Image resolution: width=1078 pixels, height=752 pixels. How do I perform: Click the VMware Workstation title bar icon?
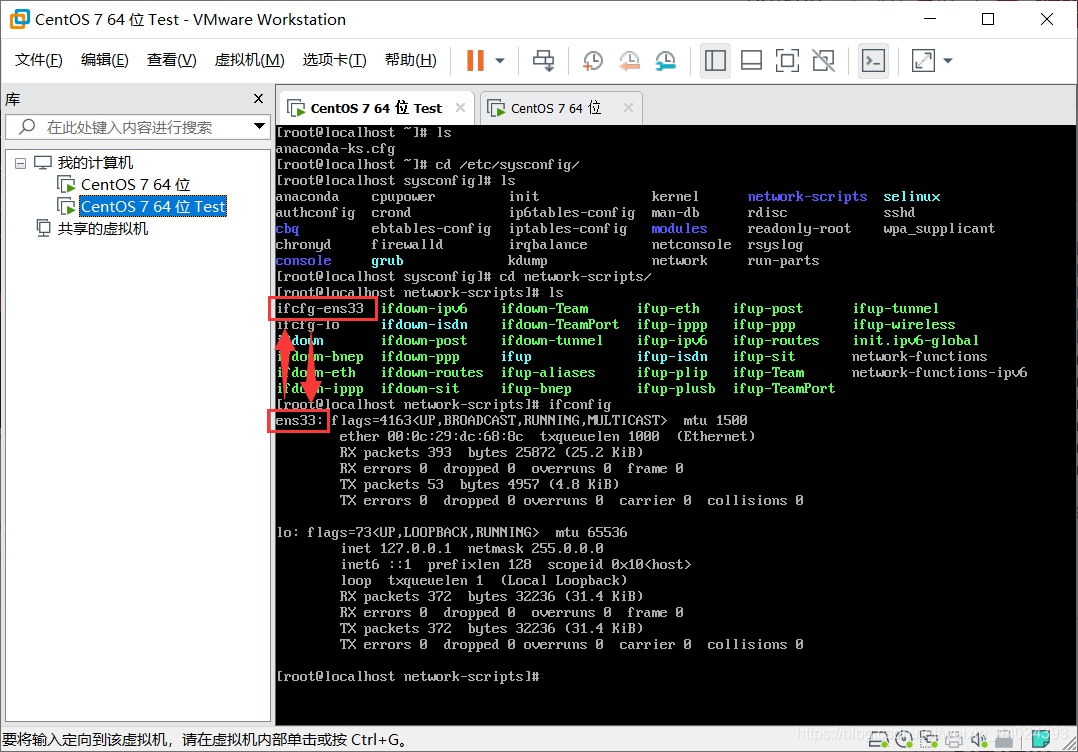19,19
